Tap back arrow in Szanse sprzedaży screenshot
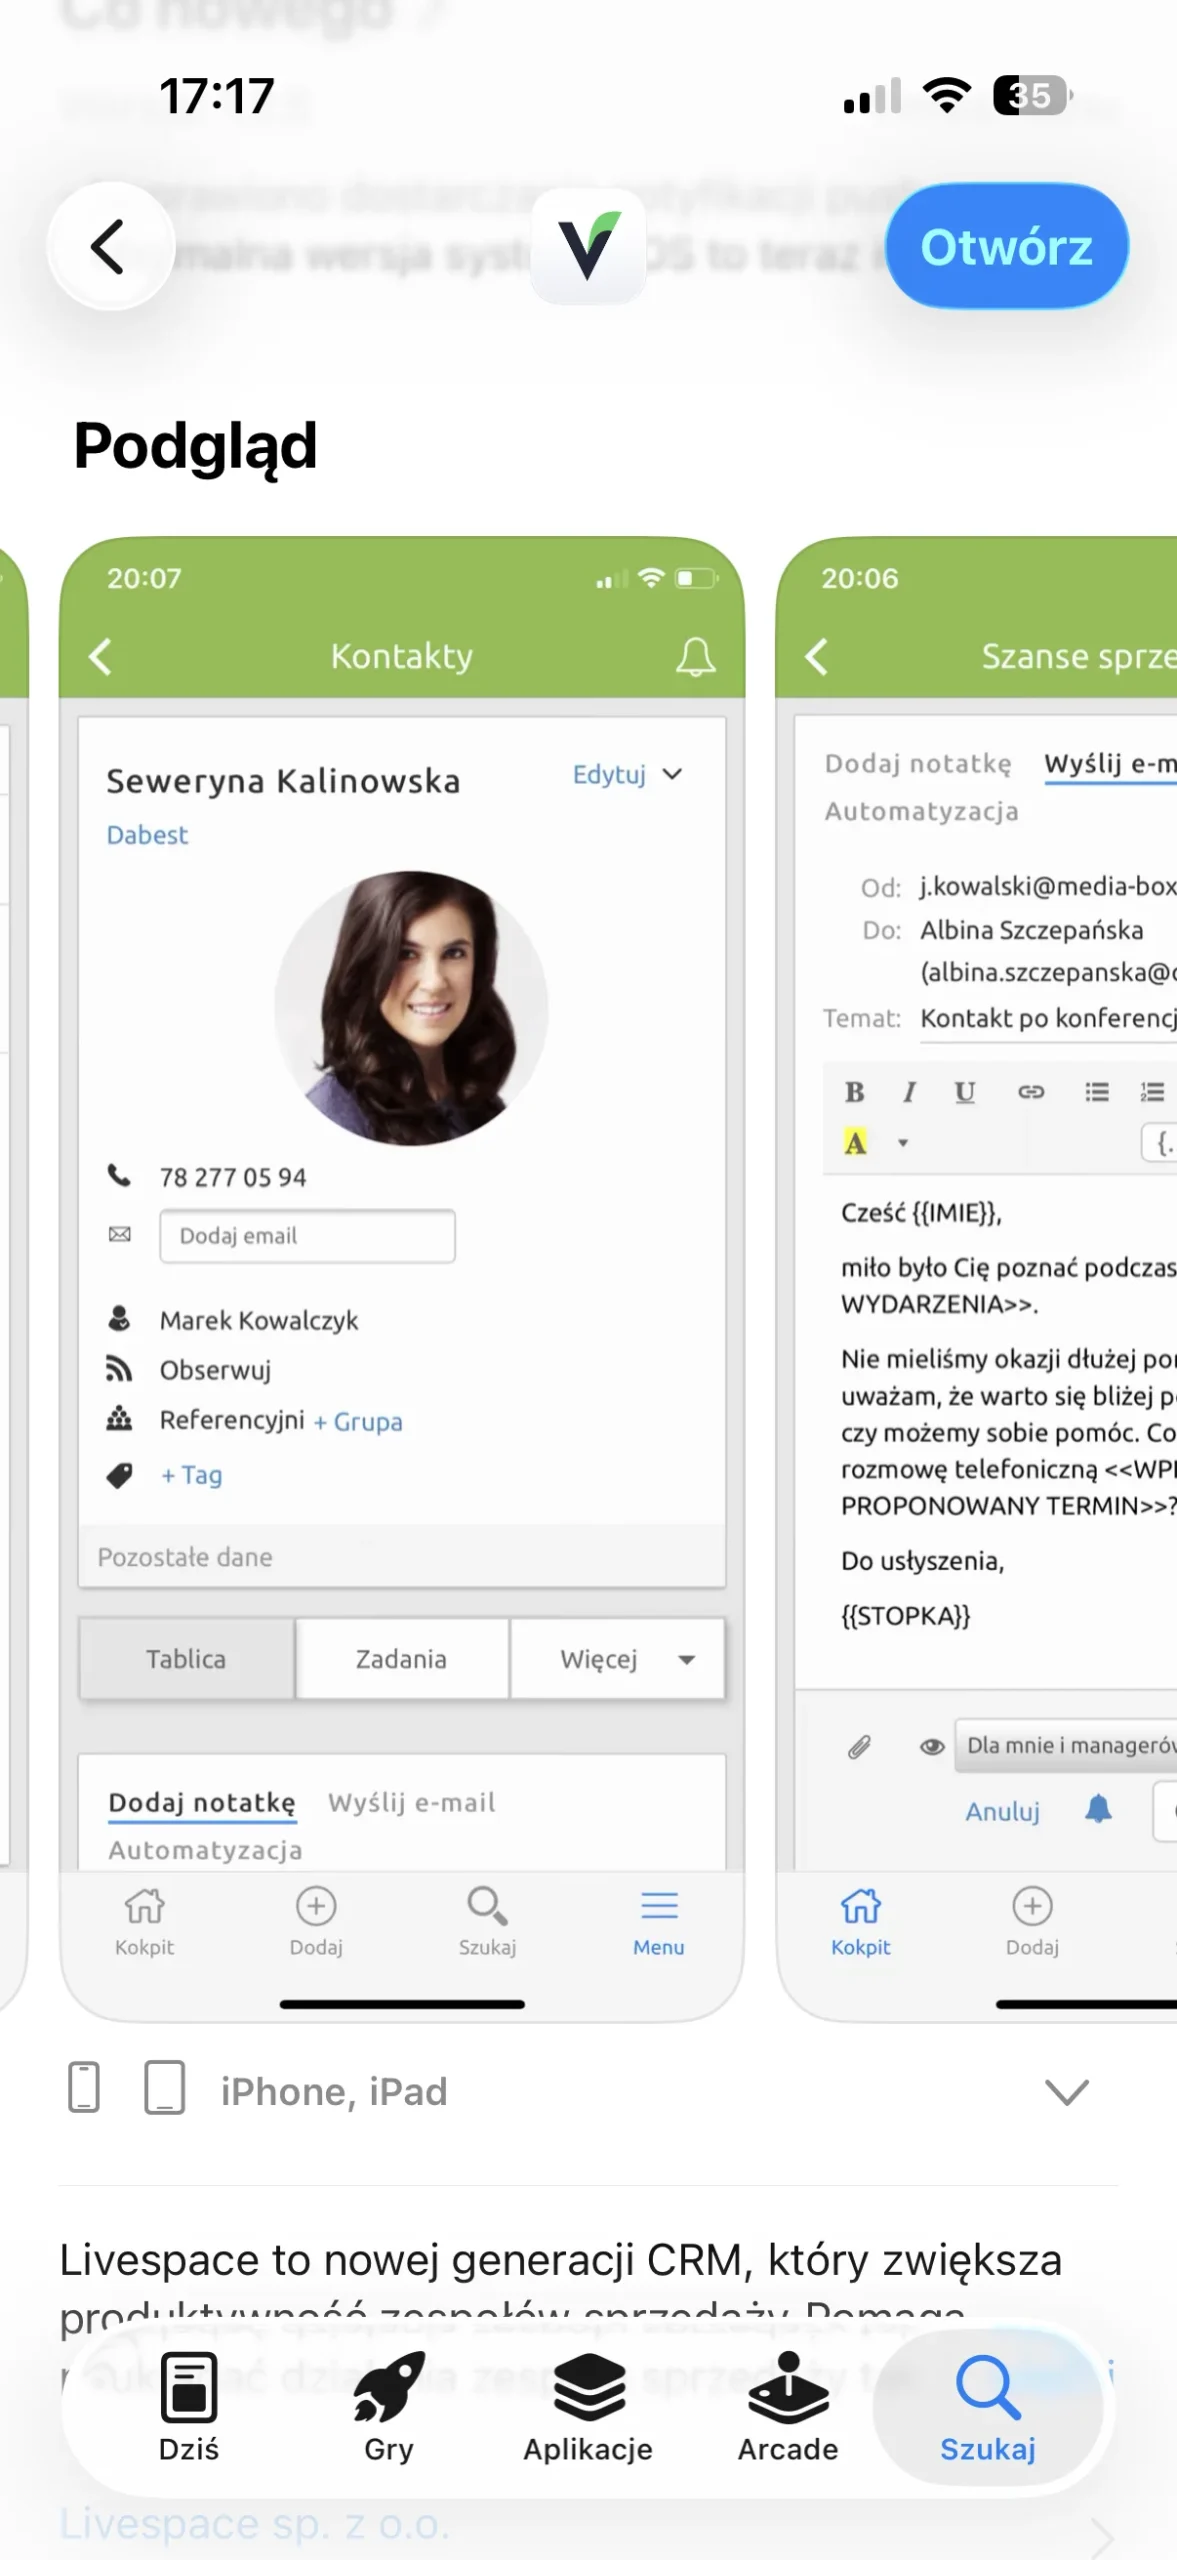The width and height of the screenshot is (1177, 2560). pyautogui.click(x=817, y=657)
